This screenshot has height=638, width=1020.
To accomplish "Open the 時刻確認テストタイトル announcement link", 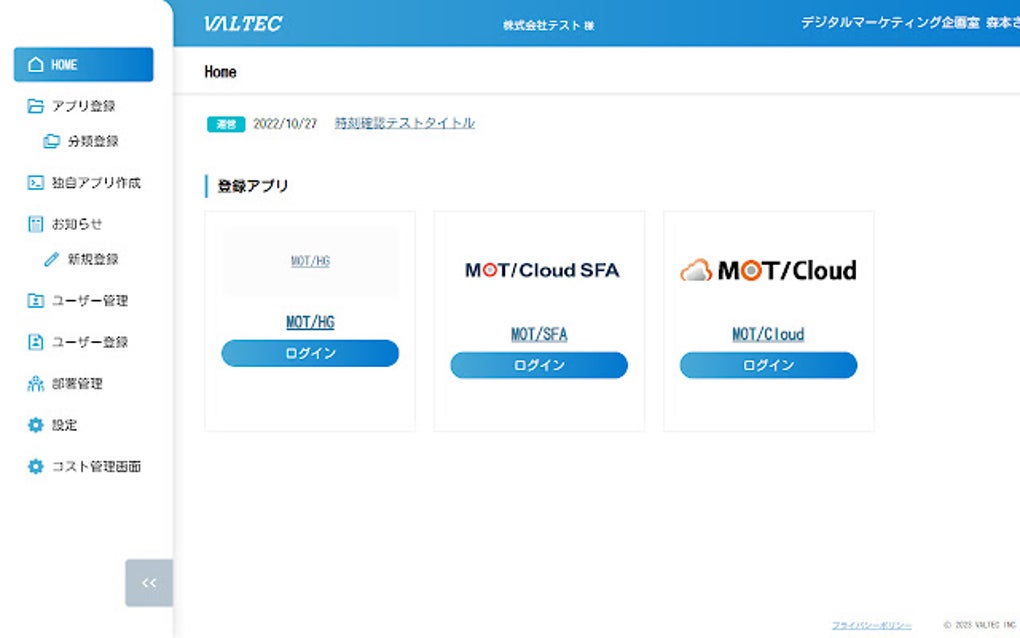I will (405, 123).
